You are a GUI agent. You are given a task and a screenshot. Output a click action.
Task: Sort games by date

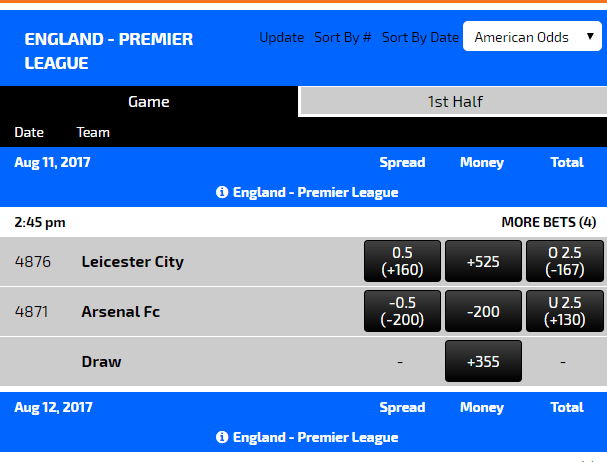pyautogui.click(x=420, y=37)
